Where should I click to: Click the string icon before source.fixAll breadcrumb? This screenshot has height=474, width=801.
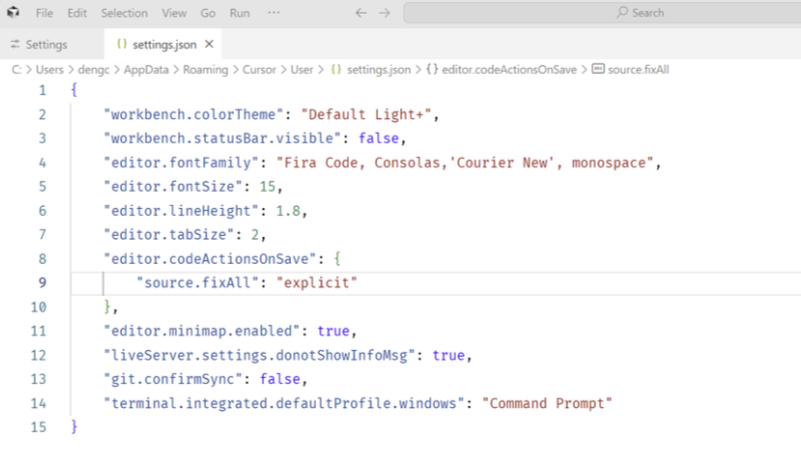click(598, 69)
